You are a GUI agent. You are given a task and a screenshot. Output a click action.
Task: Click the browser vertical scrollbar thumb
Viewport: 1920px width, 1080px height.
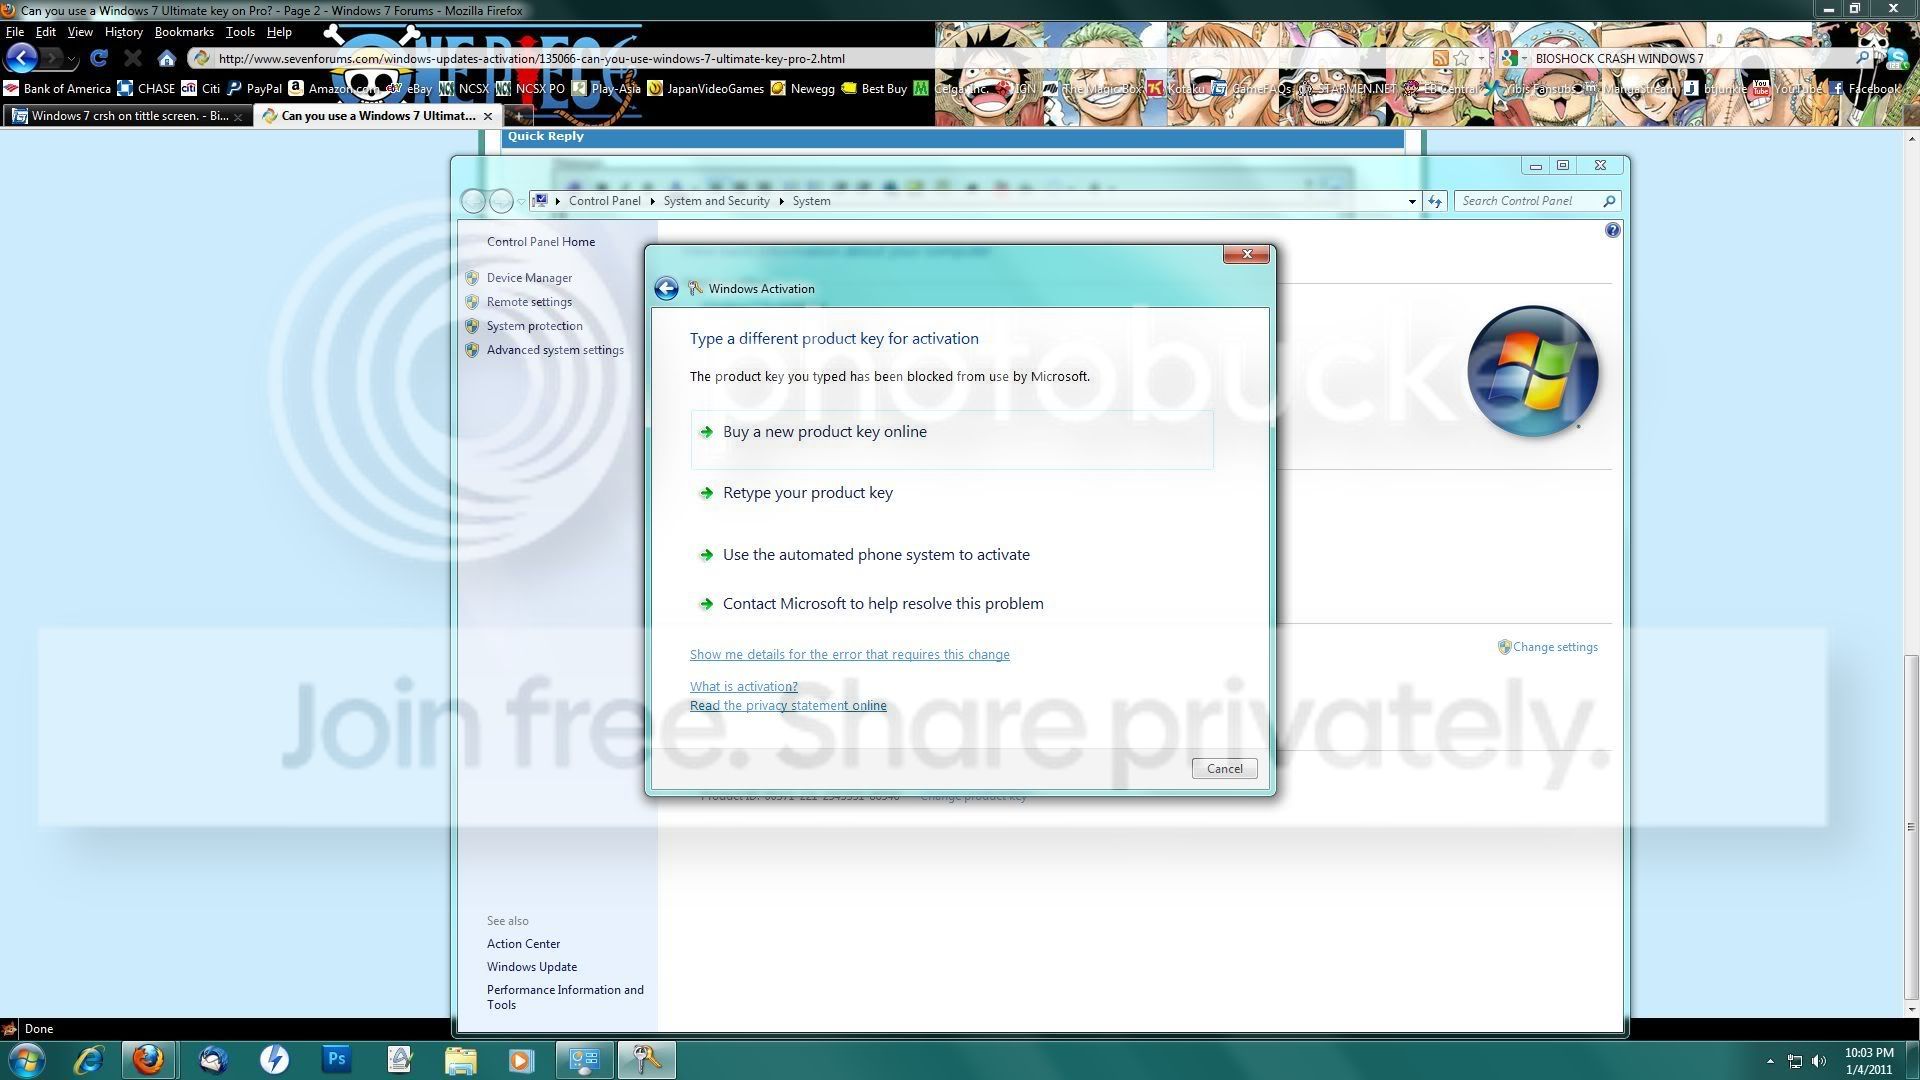(1911, 827)
